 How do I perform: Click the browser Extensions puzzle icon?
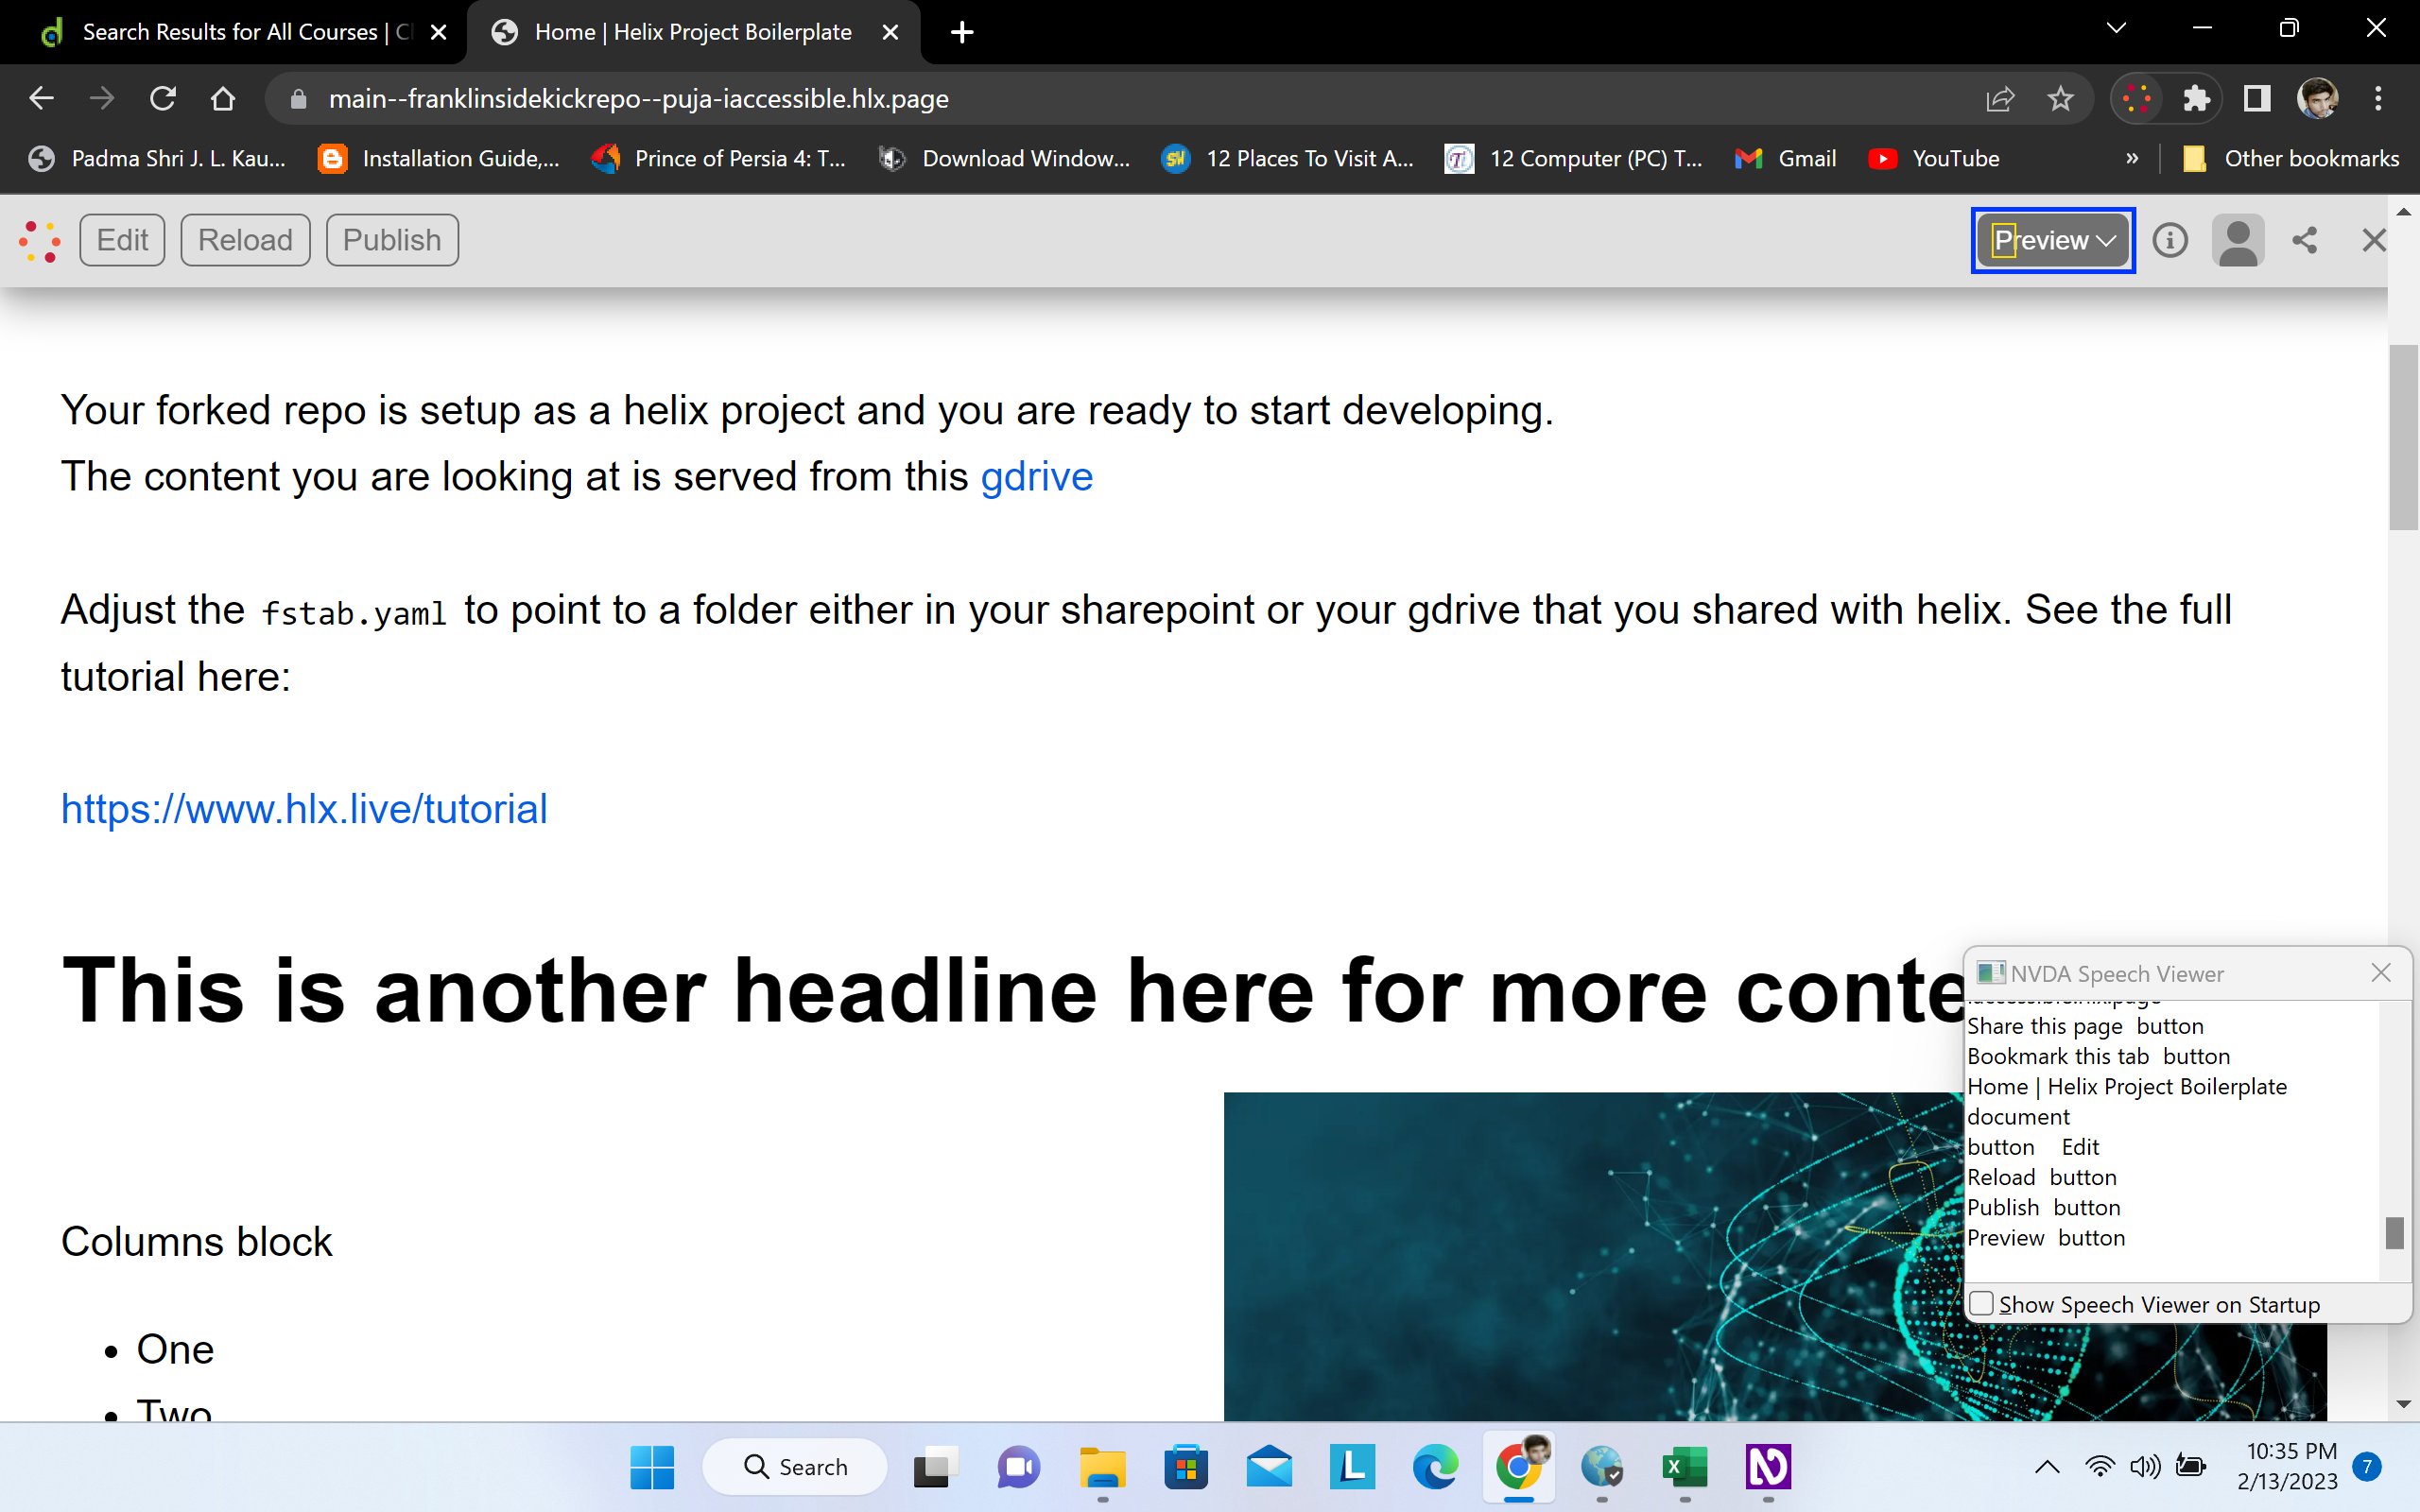[2196, 98]
